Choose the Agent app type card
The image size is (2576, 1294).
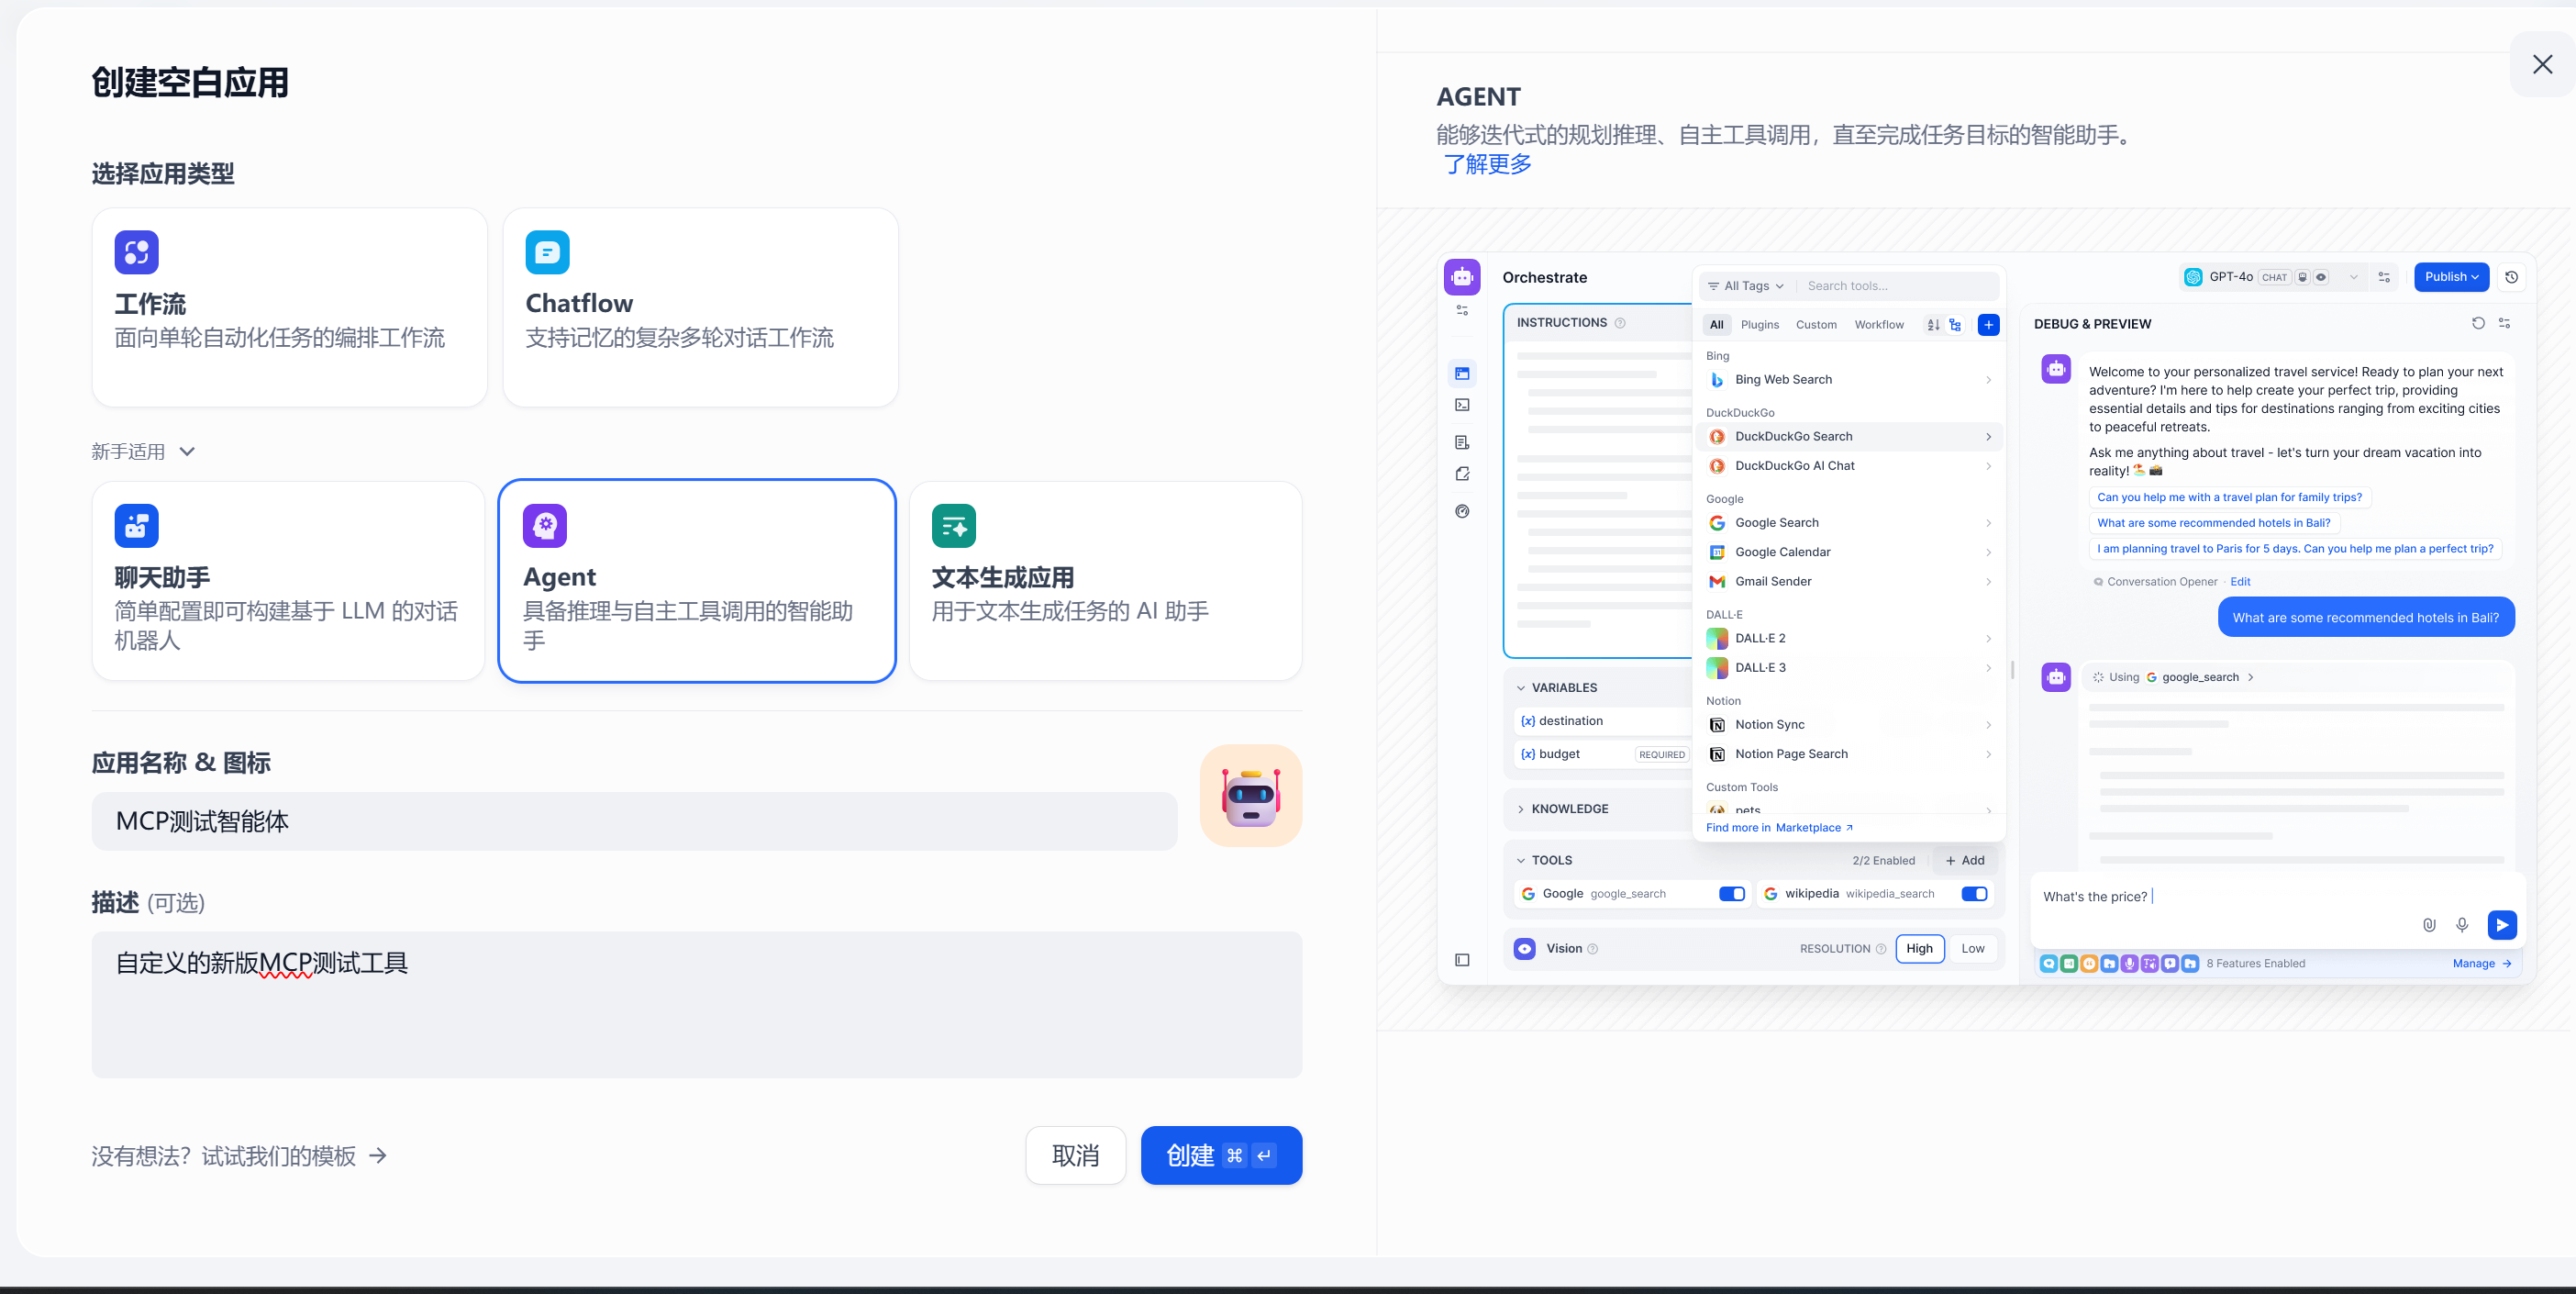697,581
